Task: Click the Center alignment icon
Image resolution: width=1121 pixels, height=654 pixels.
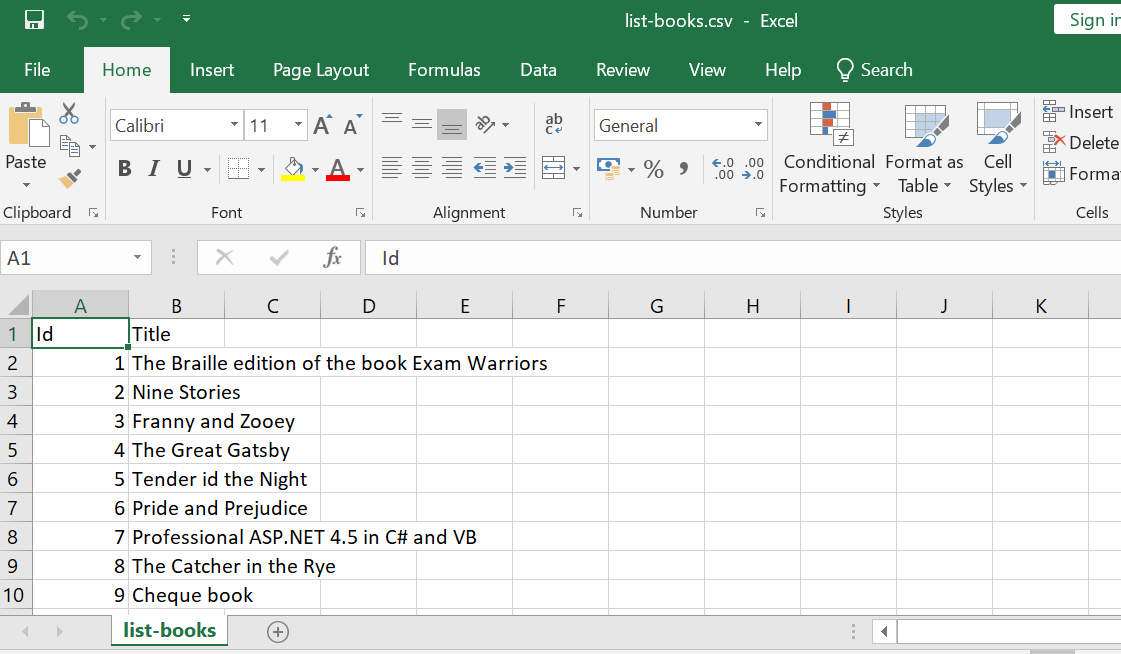Action: [x=421, y=168]
